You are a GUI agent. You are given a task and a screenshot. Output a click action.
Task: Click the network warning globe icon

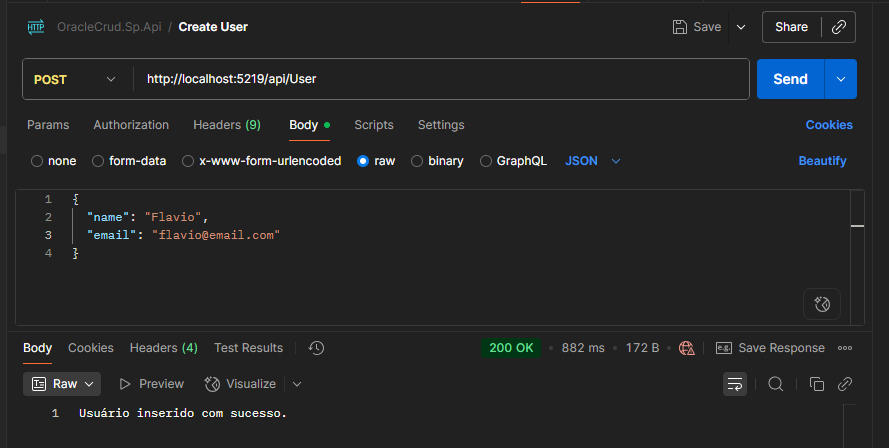click(686, 348)
